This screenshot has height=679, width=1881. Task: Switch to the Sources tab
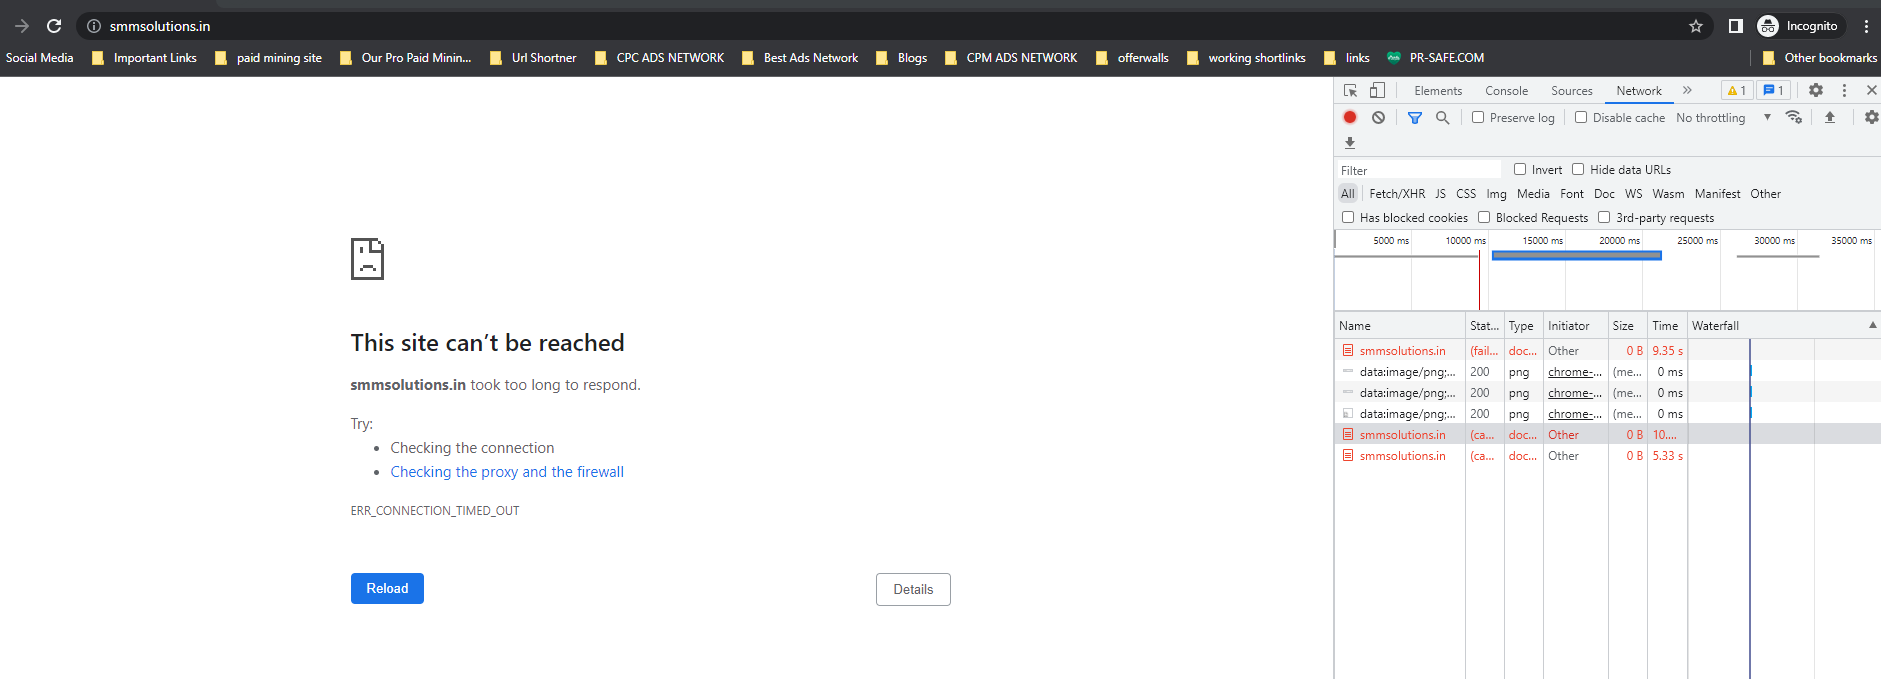(1572, 90)
